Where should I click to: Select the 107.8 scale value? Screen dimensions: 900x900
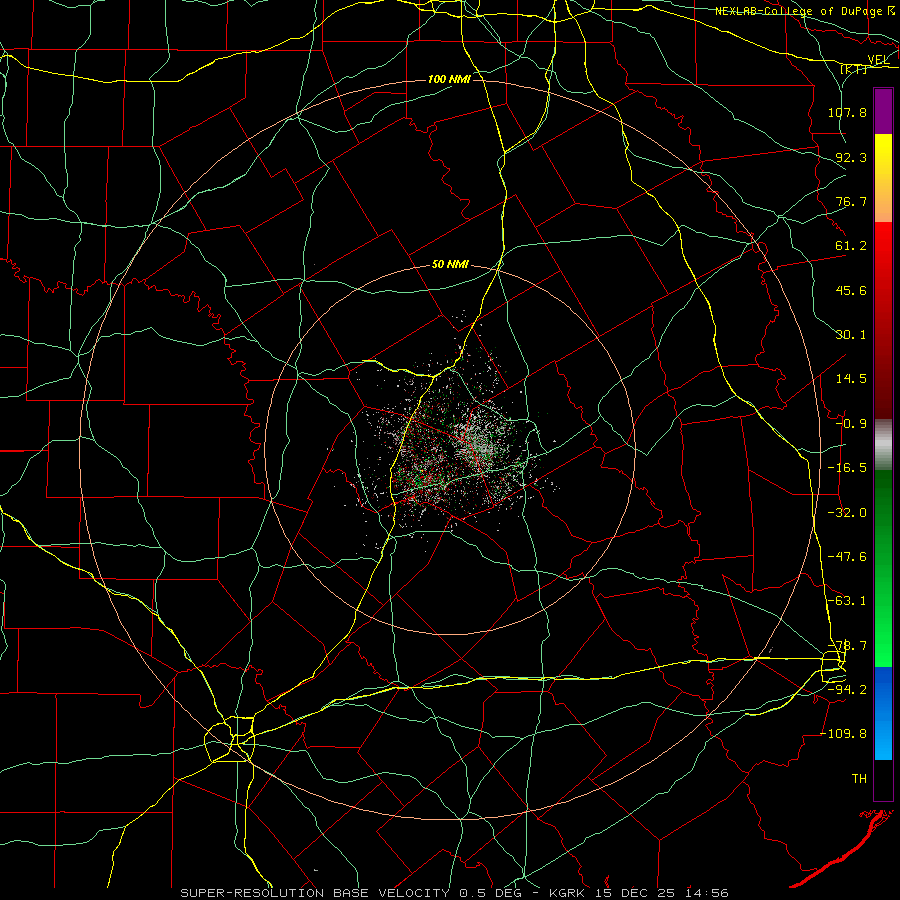pos(847,112)
